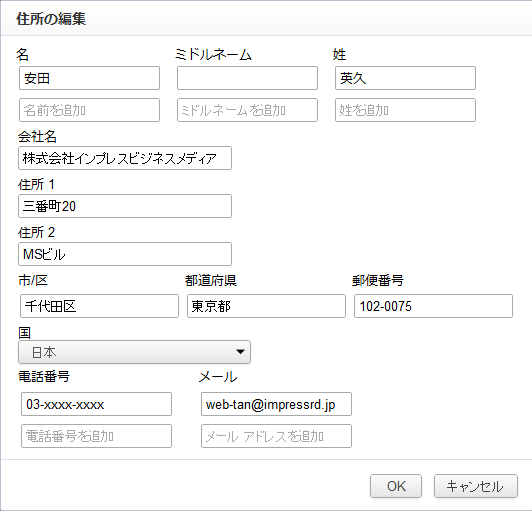Click the 住所 1 field with 三番町20
This screenshot has height=511, width=532.
pos(125,206)
